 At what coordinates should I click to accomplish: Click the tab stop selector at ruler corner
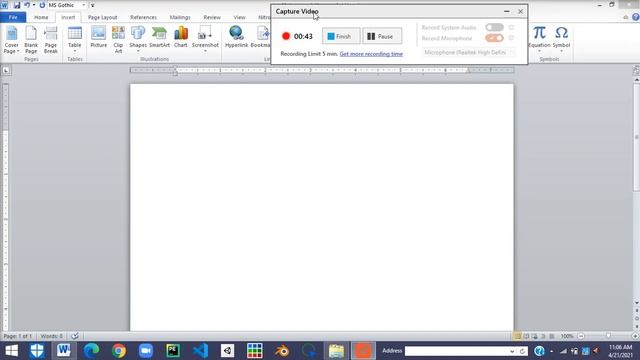[x=6, y=71]
